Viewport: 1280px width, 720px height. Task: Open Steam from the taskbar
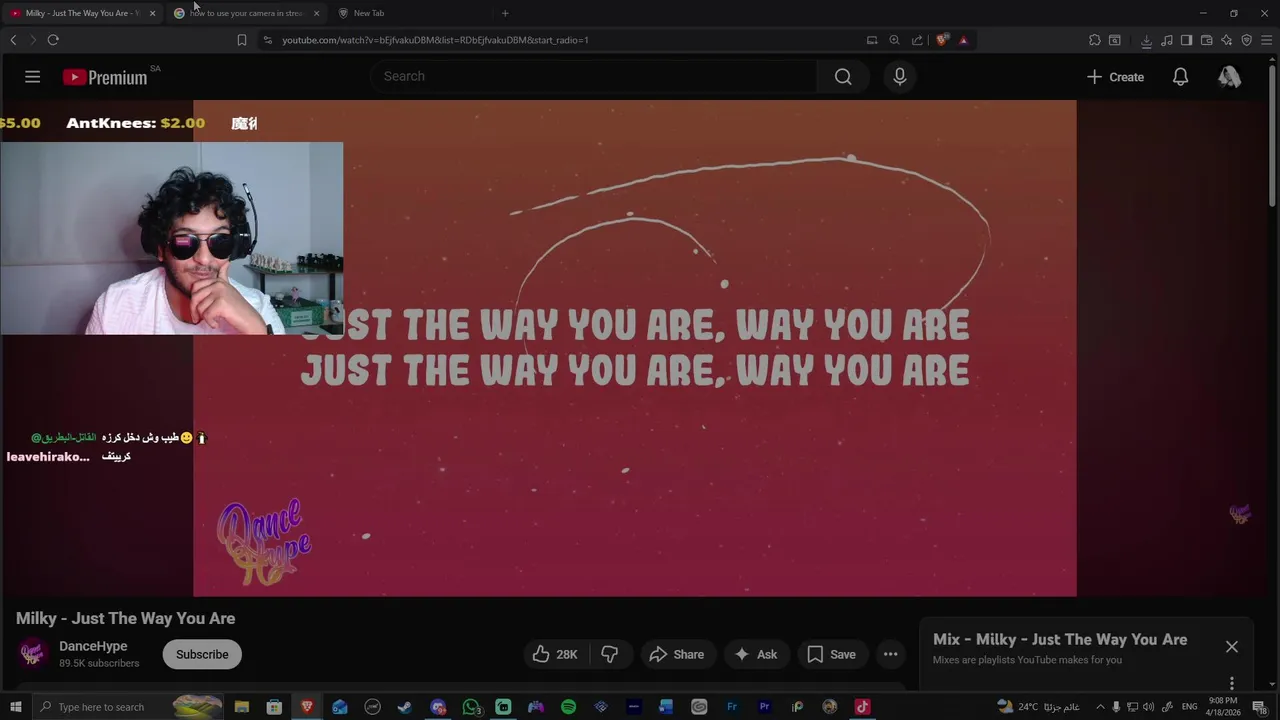[x=405, y=707]
